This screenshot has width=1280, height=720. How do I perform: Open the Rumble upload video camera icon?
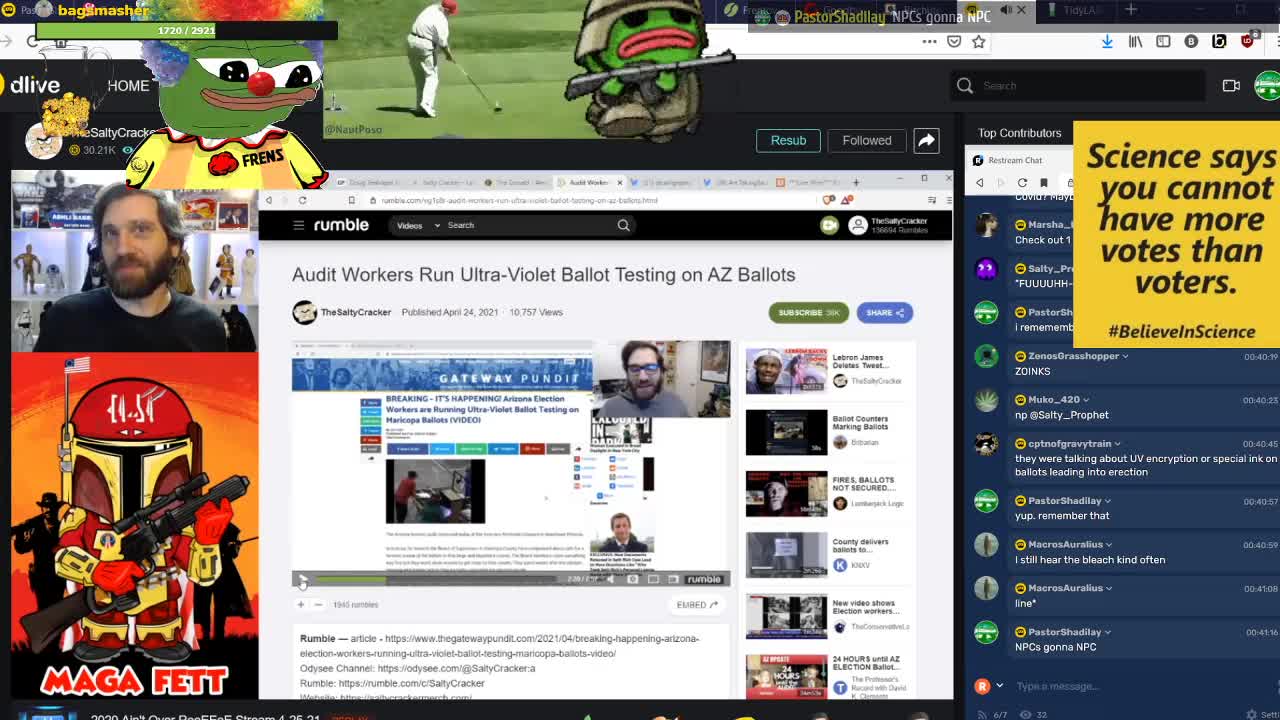829,225
